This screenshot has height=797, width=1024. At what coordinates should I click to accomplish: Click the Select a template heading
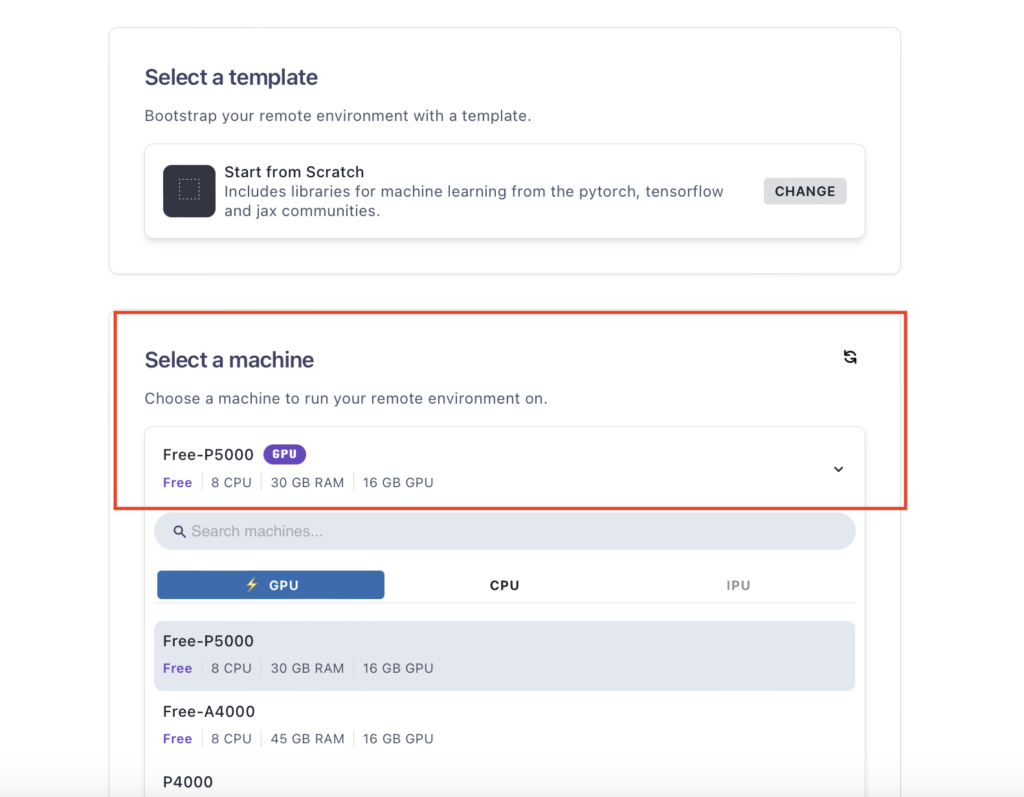click(x=231, y=77)
